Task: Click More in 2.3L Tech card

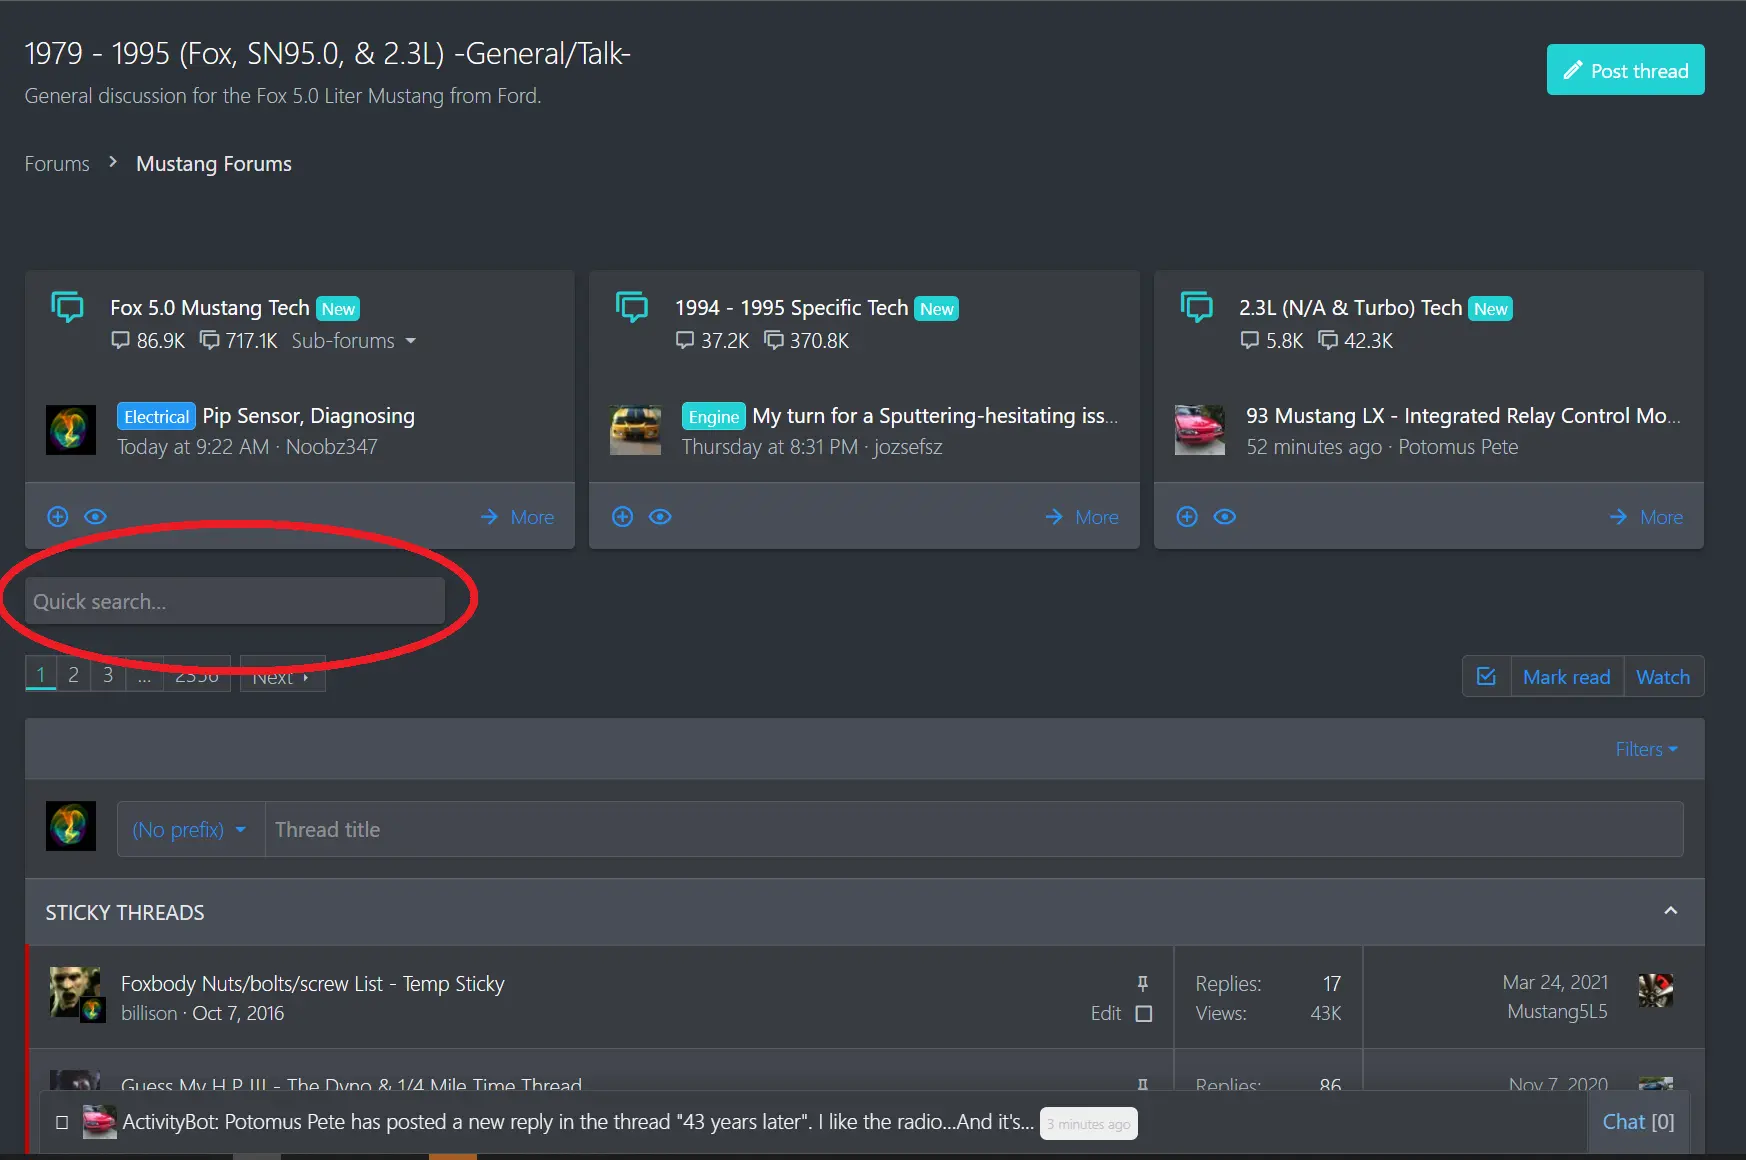Action: click(x=1646, y=517)
